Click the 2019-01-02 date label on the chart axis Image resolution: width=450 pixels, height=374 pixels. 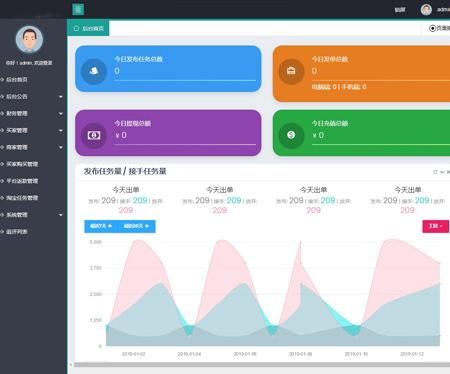134,354
